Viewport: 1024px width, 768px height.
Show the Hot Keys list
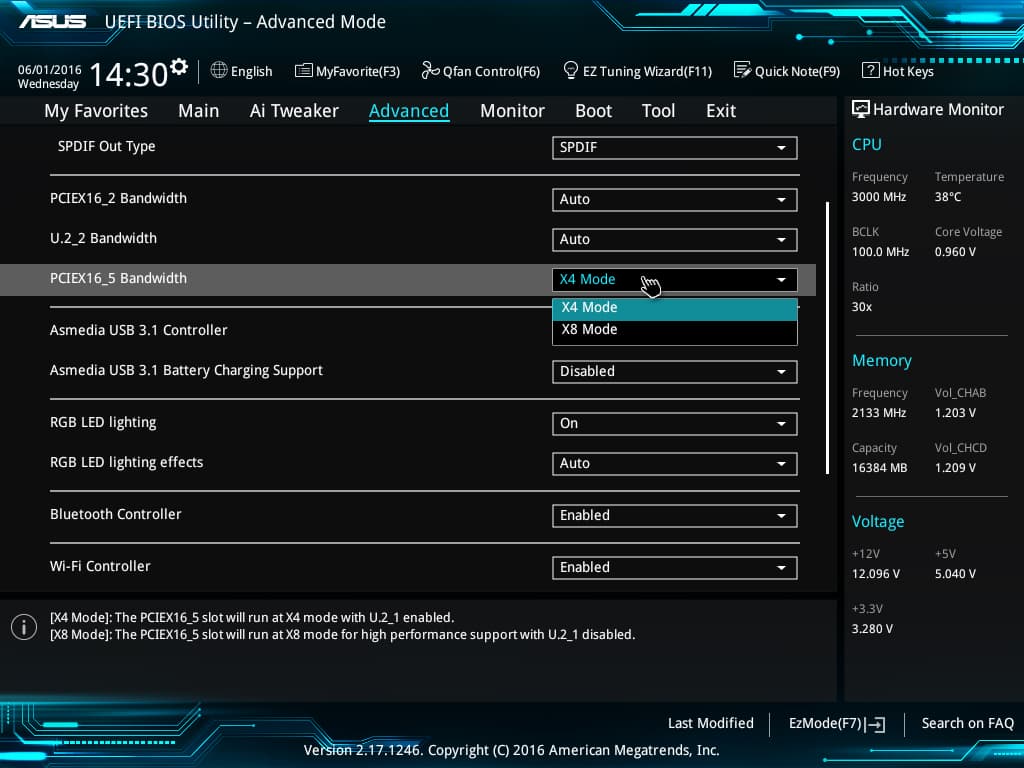click(x=898, y=71)
